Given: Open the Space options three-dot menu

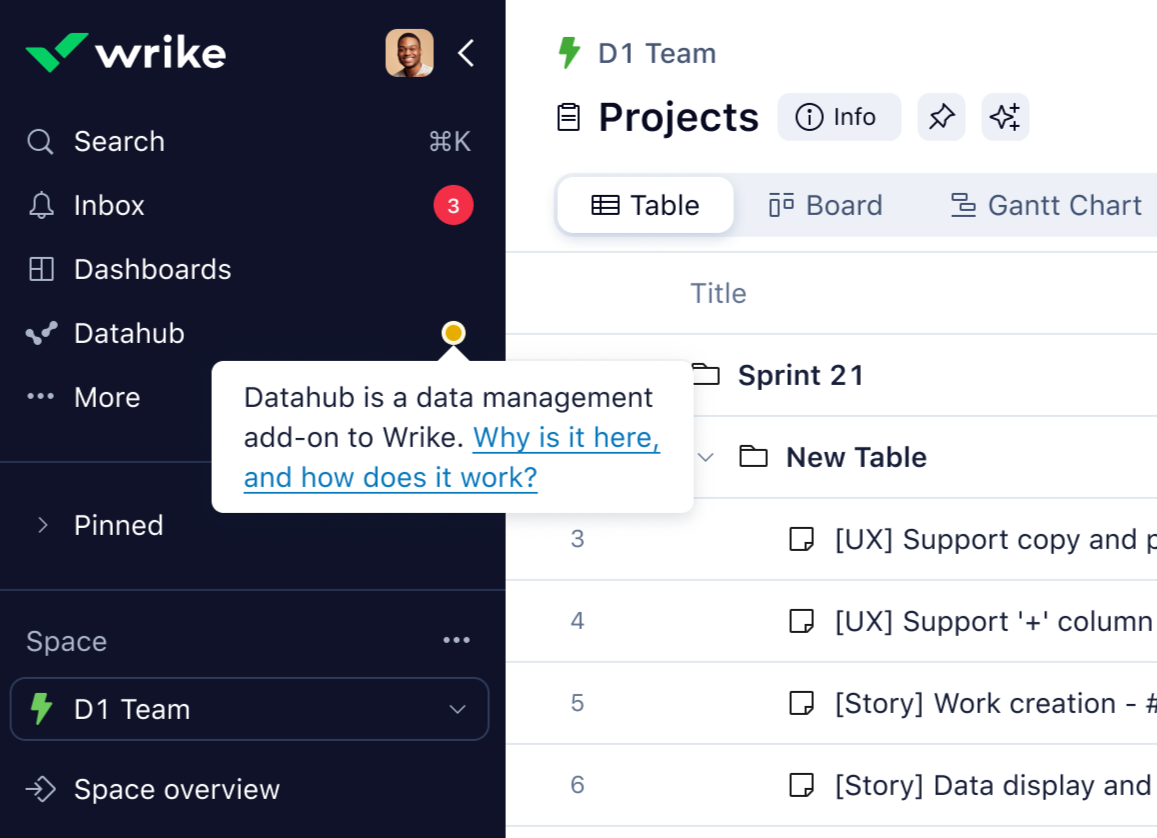Looking at the screenshot, I should coord(456,640).
